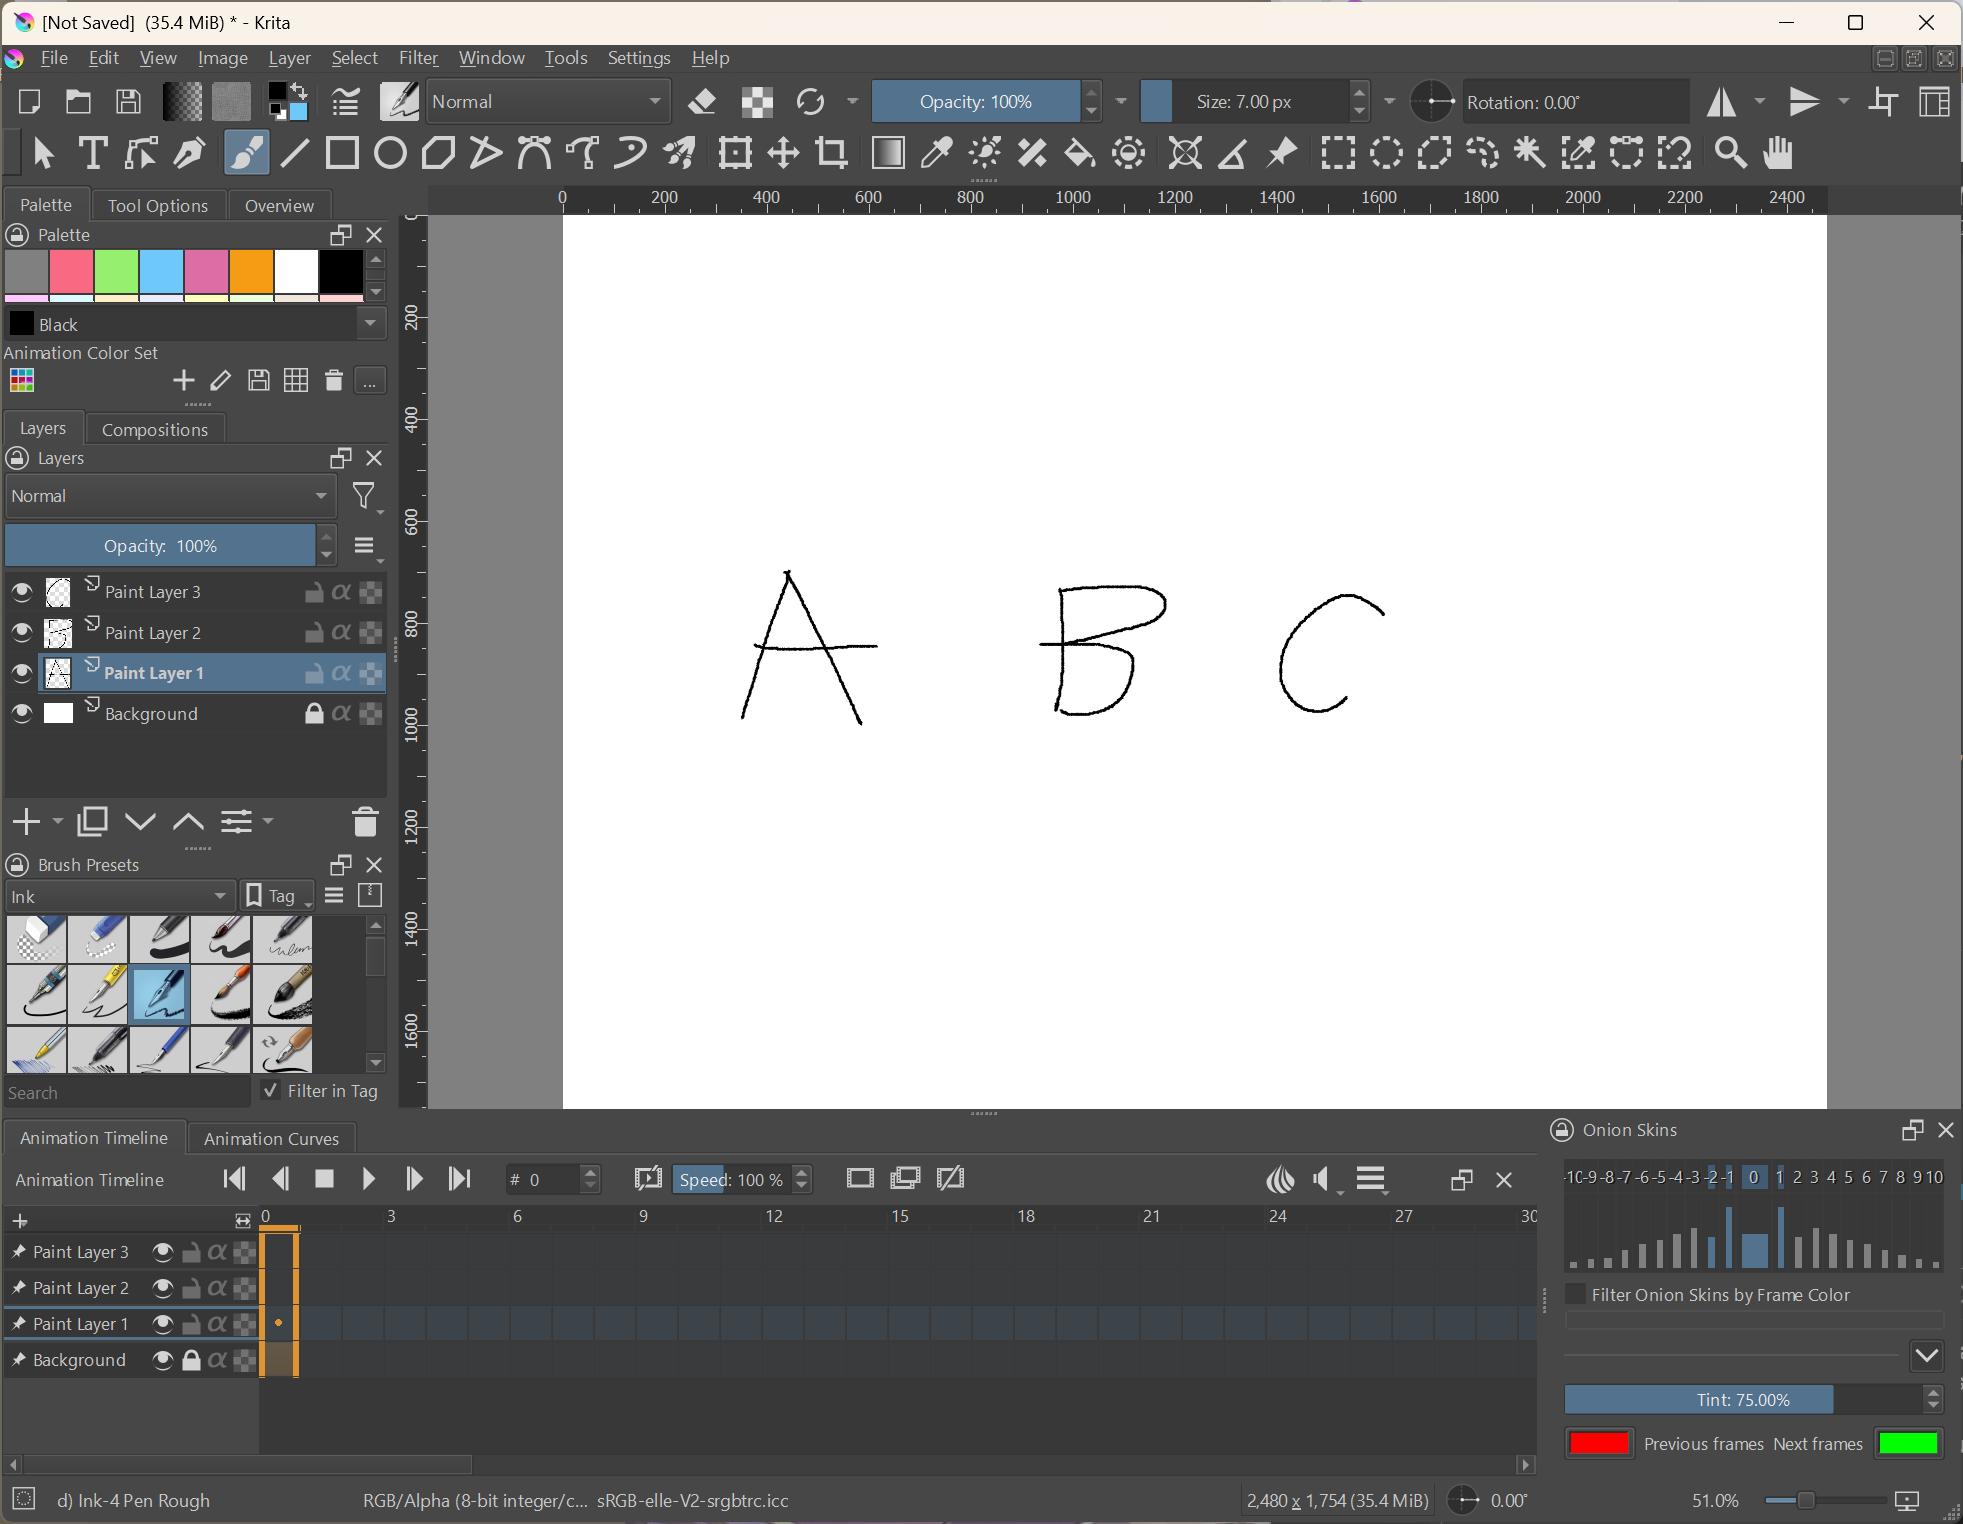This screenshot has width=1963, height=1524.
Task: Select the Rectangle shape tool
Action: (342, 153)
